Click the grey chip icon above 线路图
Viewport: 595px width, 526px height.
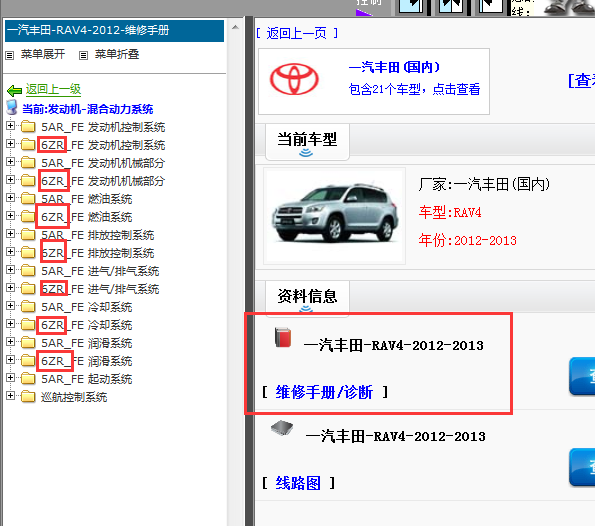click(282, 428)
